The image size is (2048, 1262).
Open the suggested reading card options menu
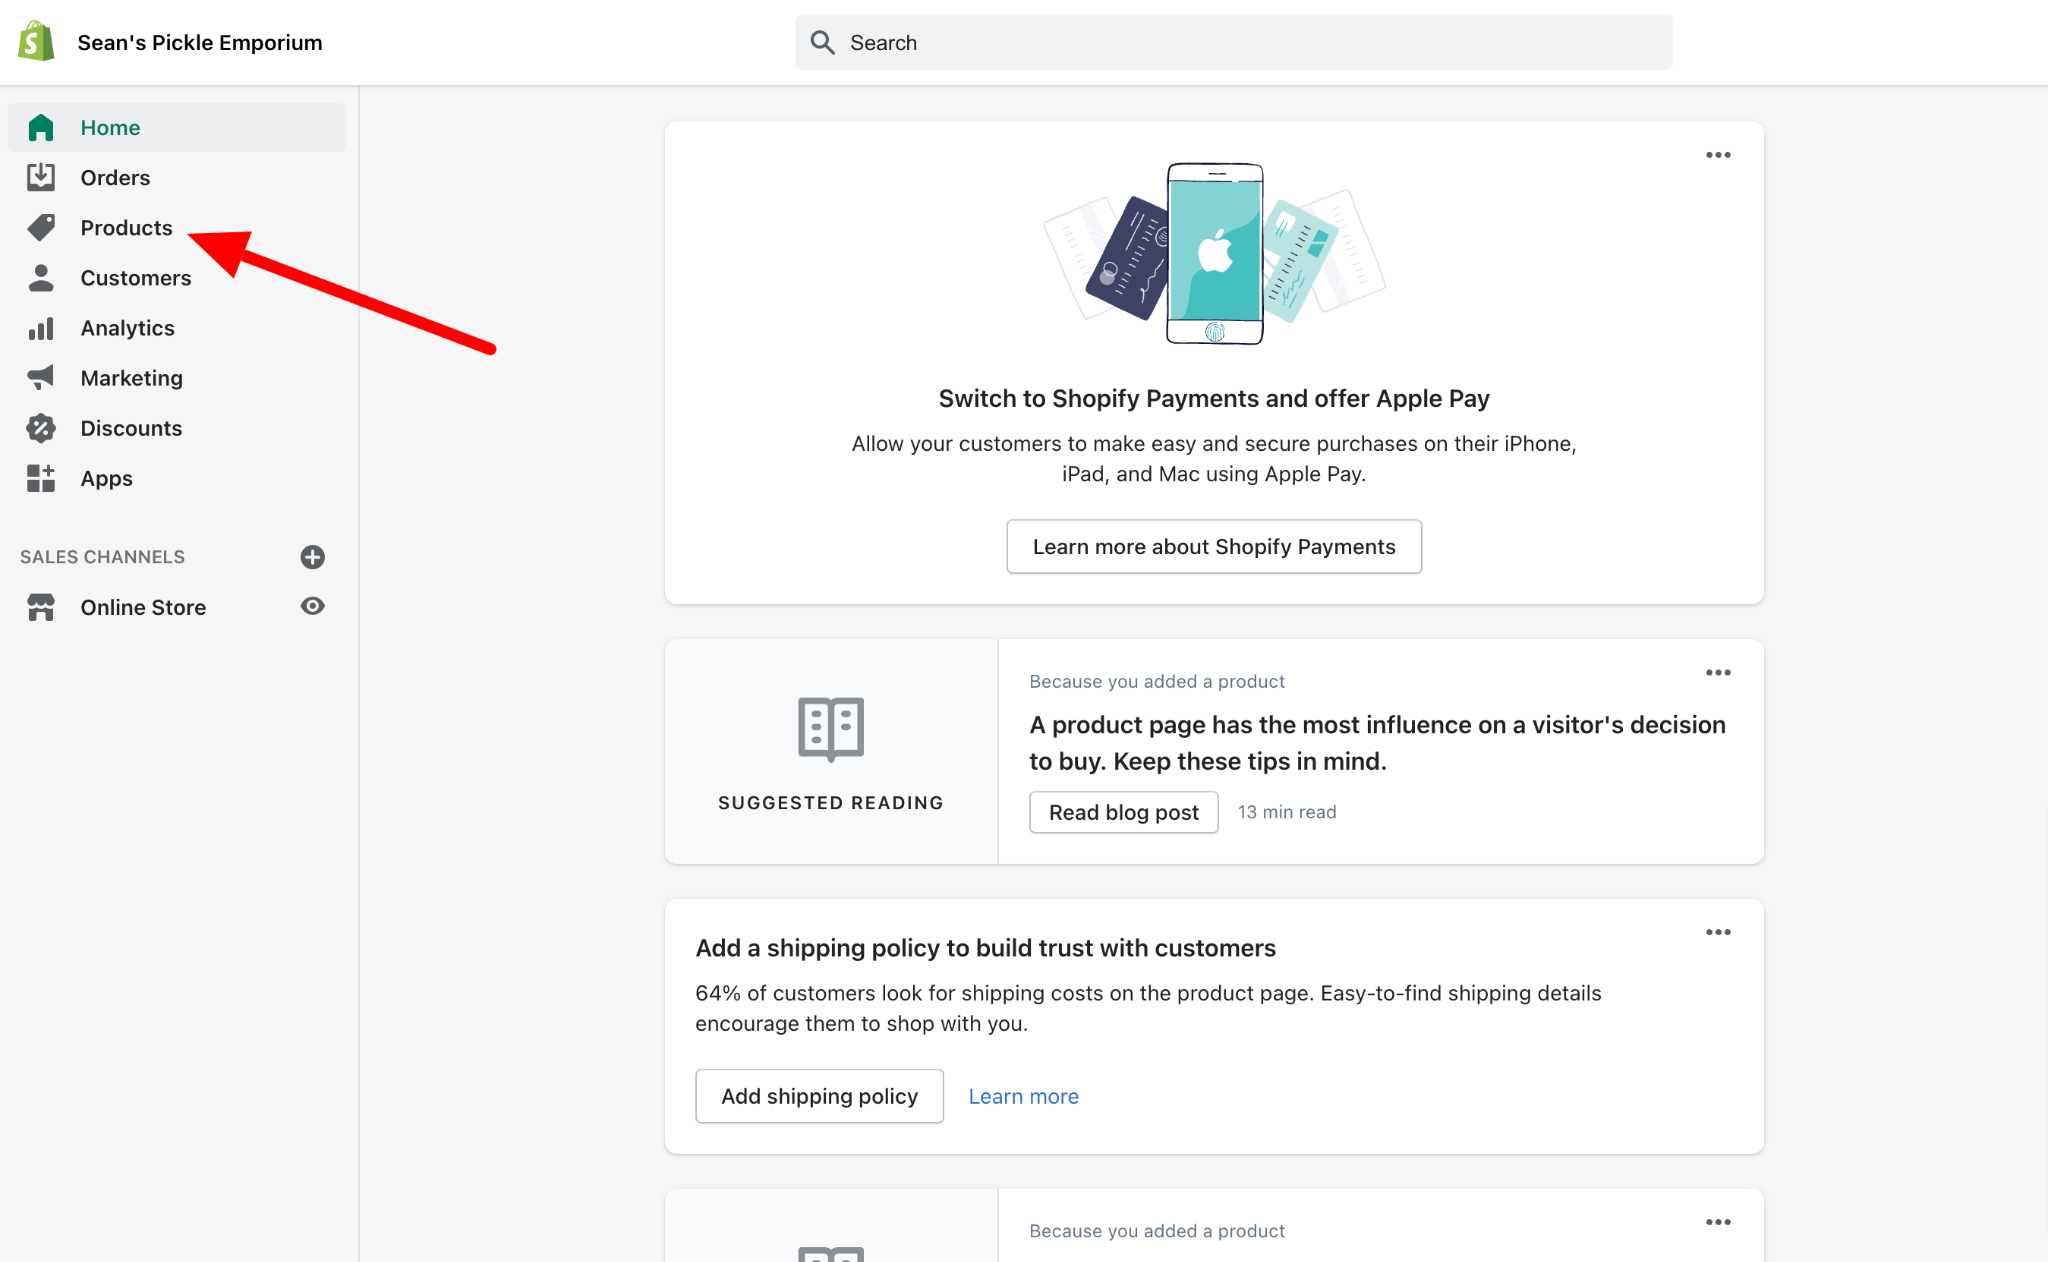tap(1718, 672)
